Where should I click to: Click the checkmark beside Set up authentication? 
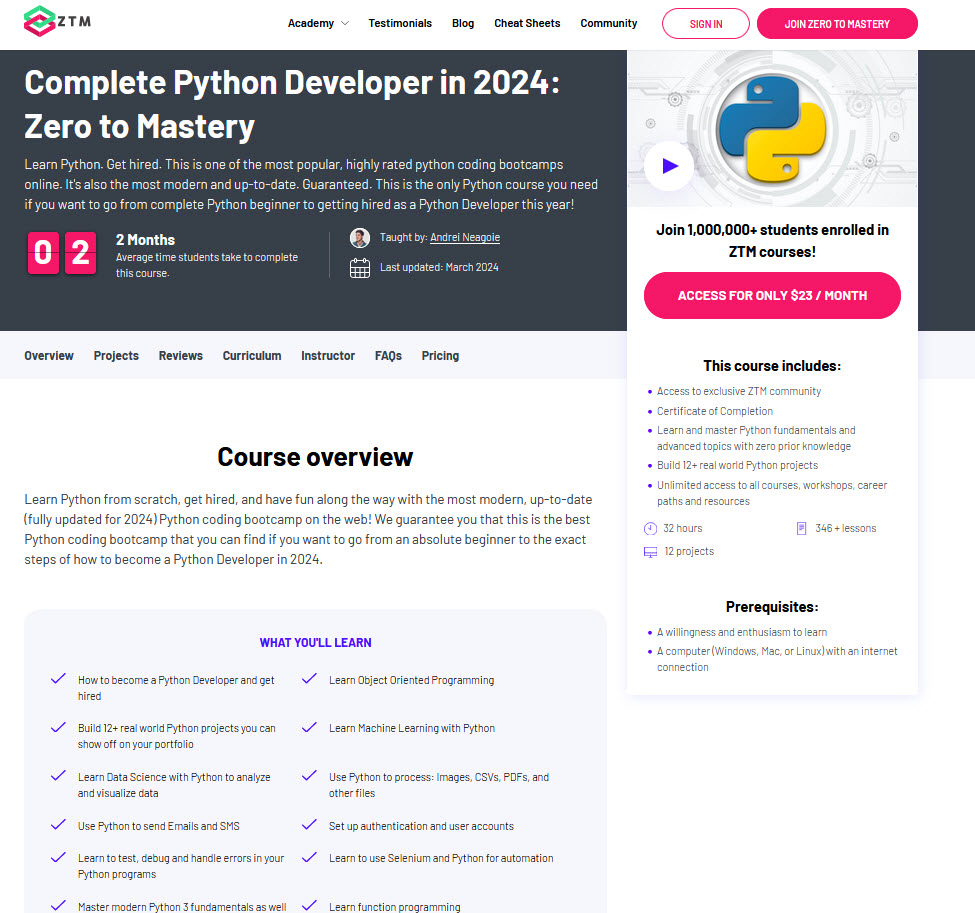click(309, 825)
